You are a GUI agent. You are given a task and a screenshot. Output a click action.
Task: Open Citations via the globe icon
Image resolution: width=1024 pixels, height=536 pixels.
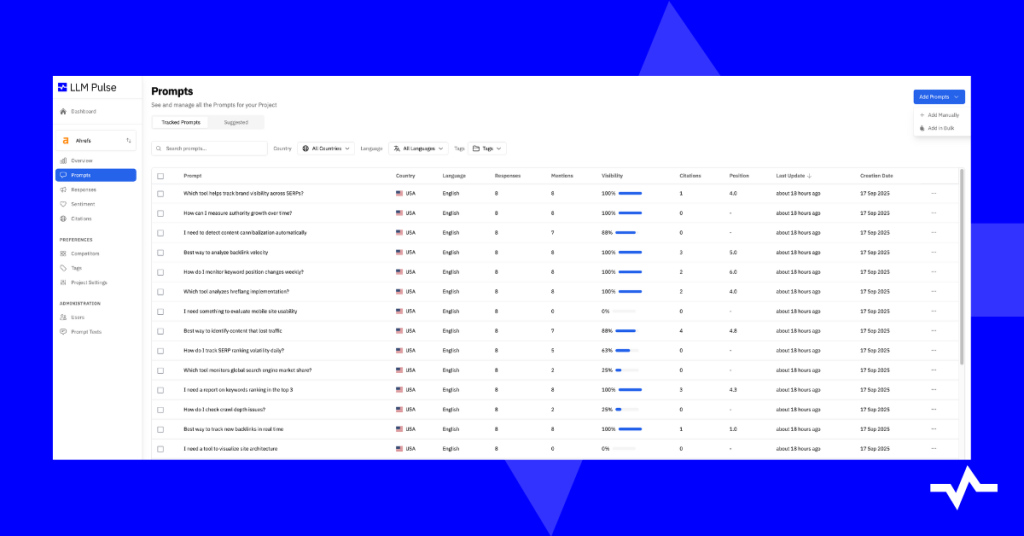(63, 218)
